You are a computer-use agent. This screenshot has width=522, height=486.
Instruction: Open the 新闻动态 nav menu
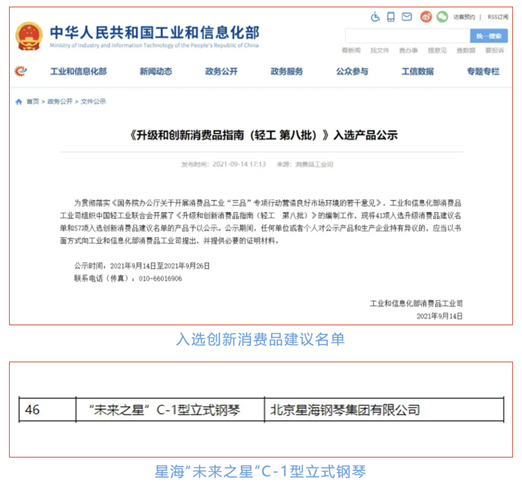coord(156,71)
